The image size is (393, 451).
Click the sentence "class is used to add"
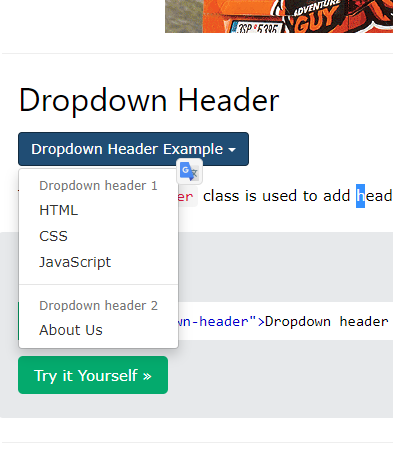tap(276, 196)
